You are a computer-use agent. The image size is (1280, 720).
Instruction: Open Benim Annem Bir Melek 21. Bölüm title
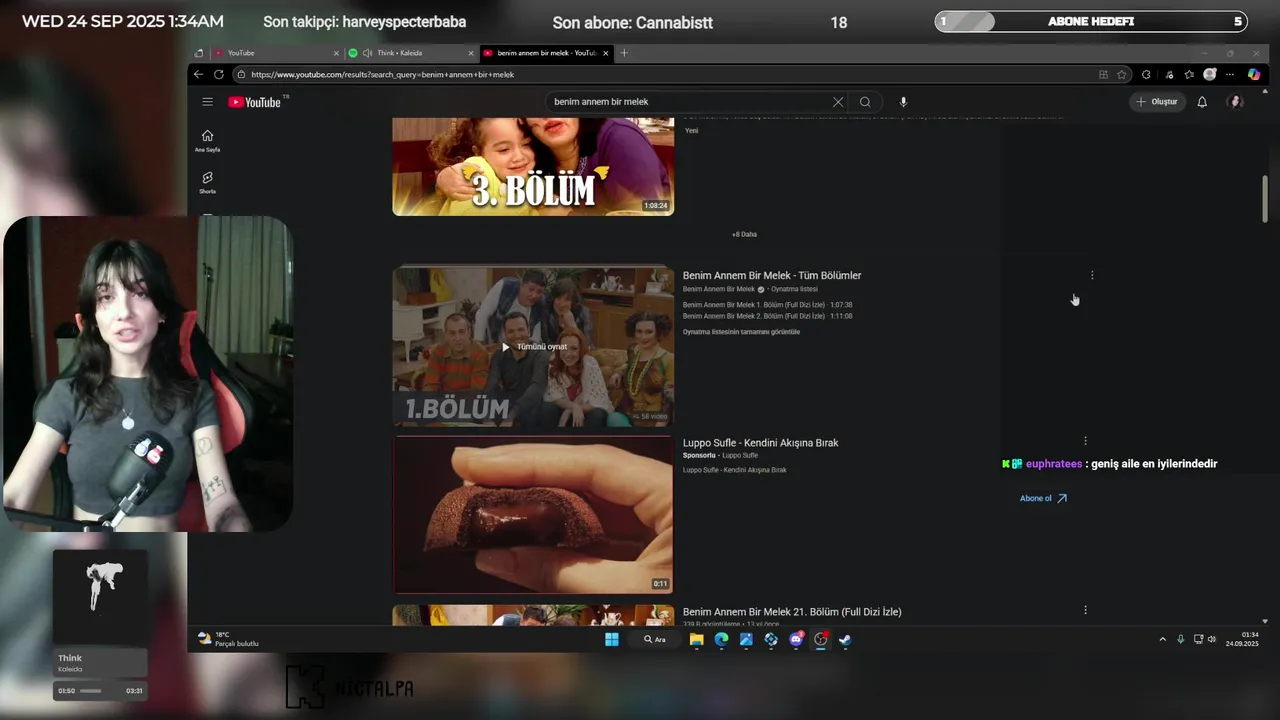coord(792,612)
